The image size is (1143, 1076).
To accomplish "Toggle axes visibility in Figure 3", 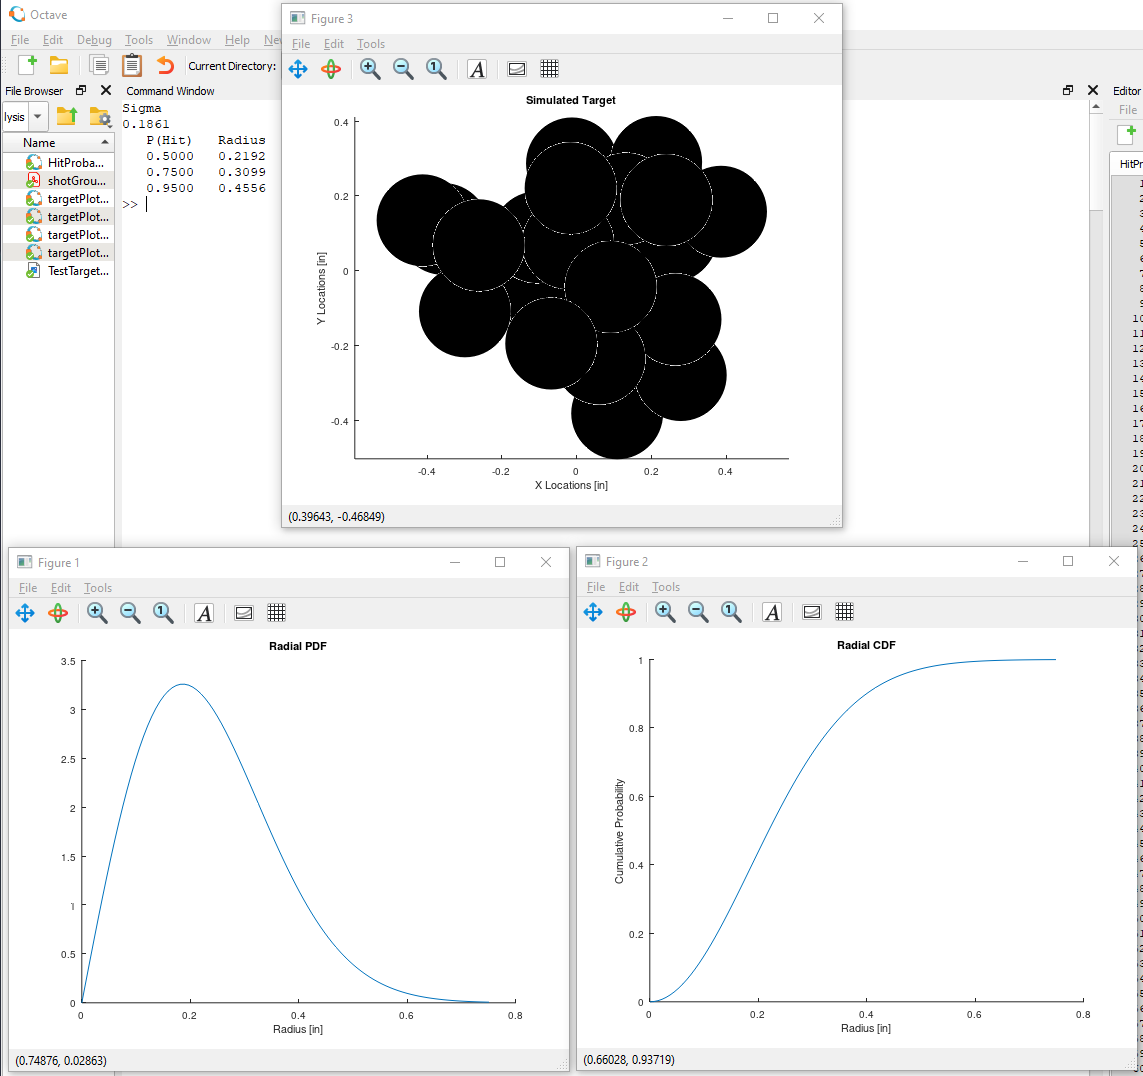I will pos(517,69).
